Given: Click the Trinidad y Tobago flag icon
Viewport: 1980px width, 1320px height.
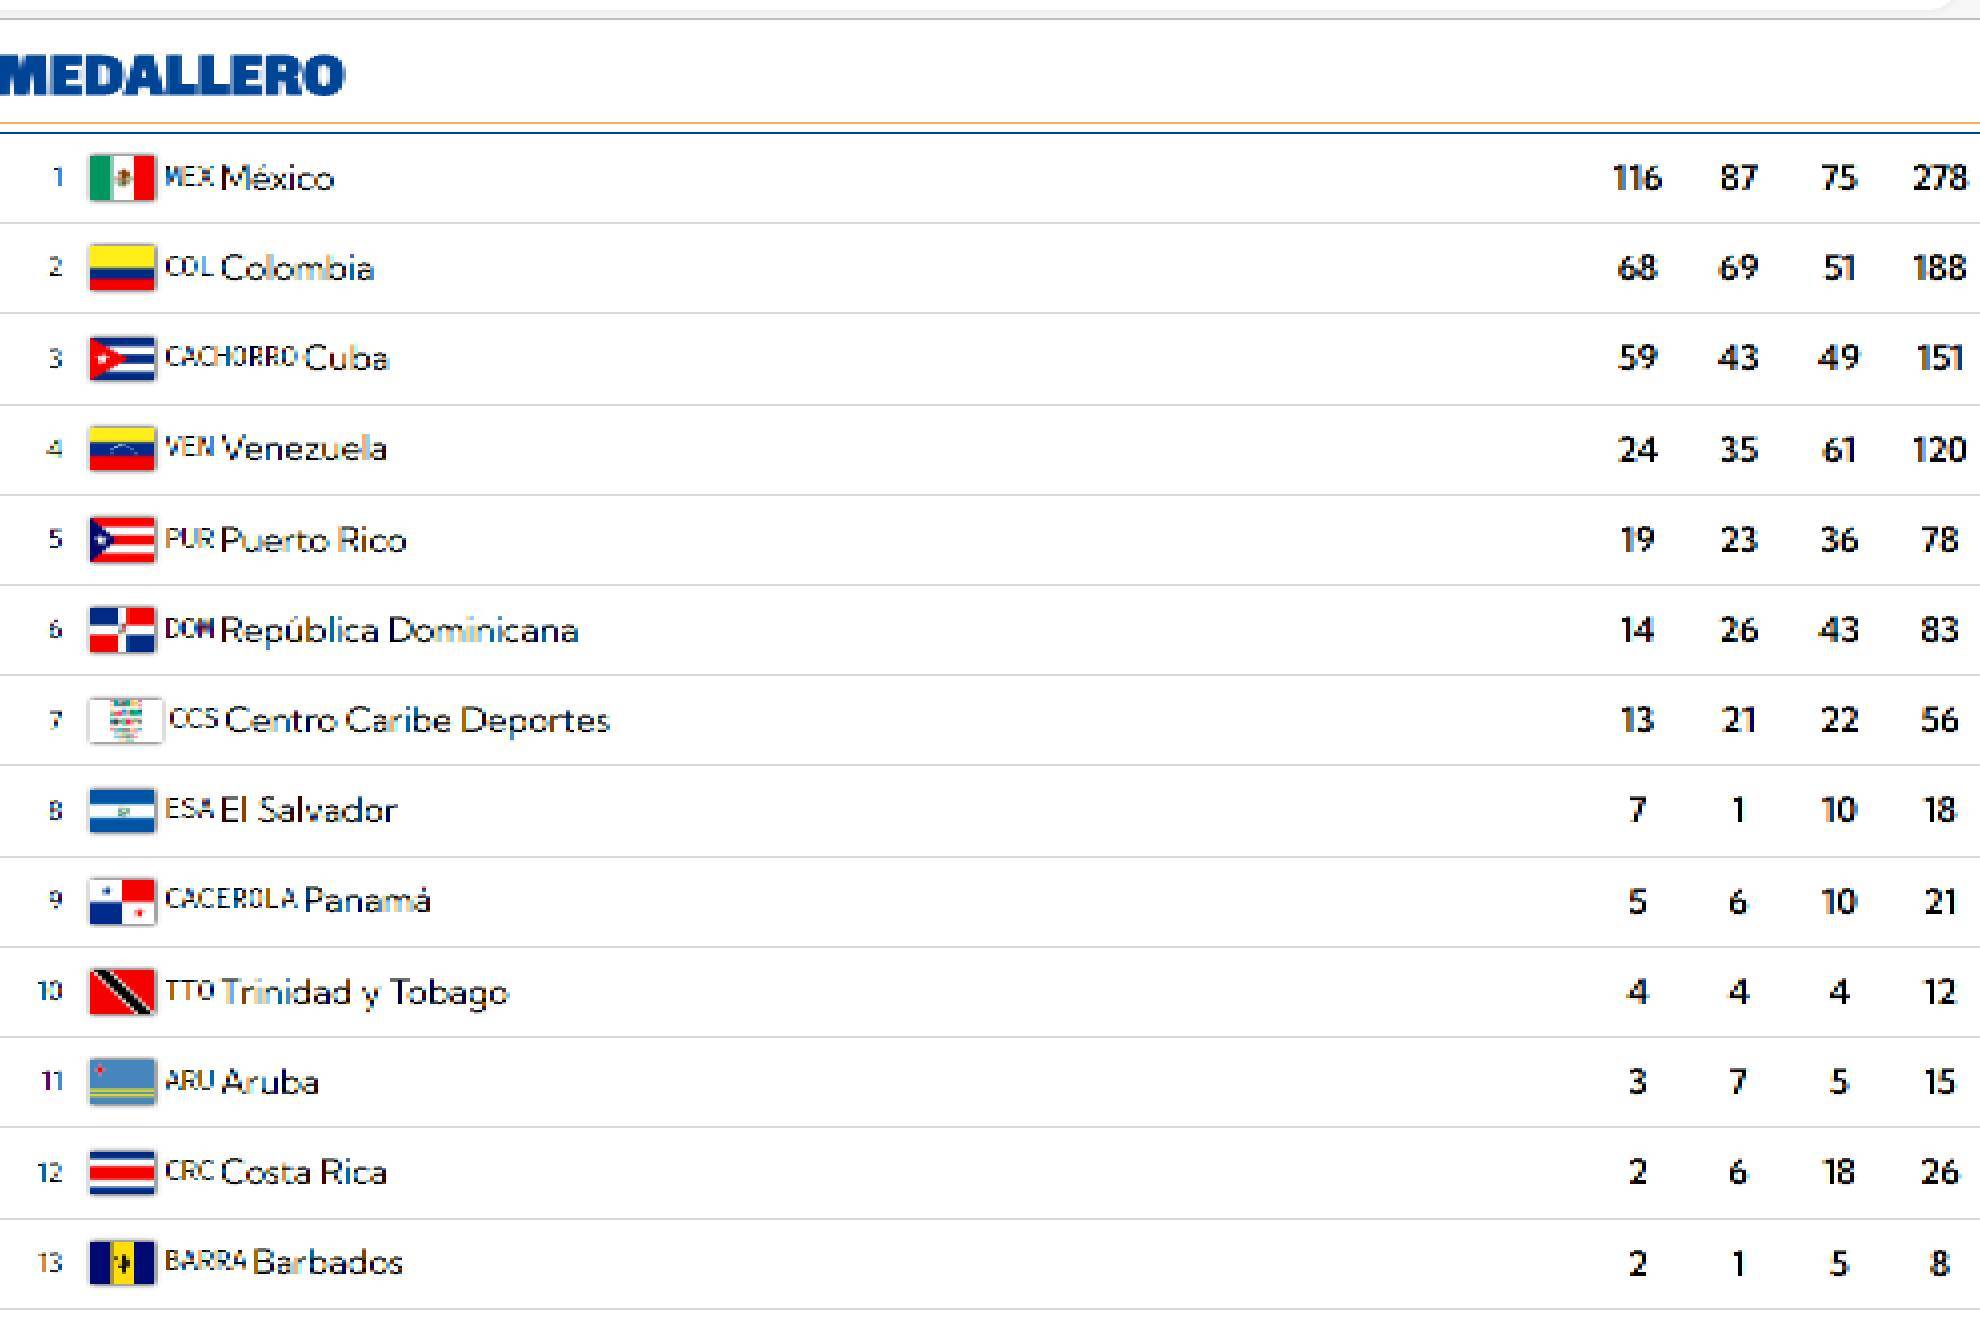Looking at the screenshot, I should coord(122,992).
